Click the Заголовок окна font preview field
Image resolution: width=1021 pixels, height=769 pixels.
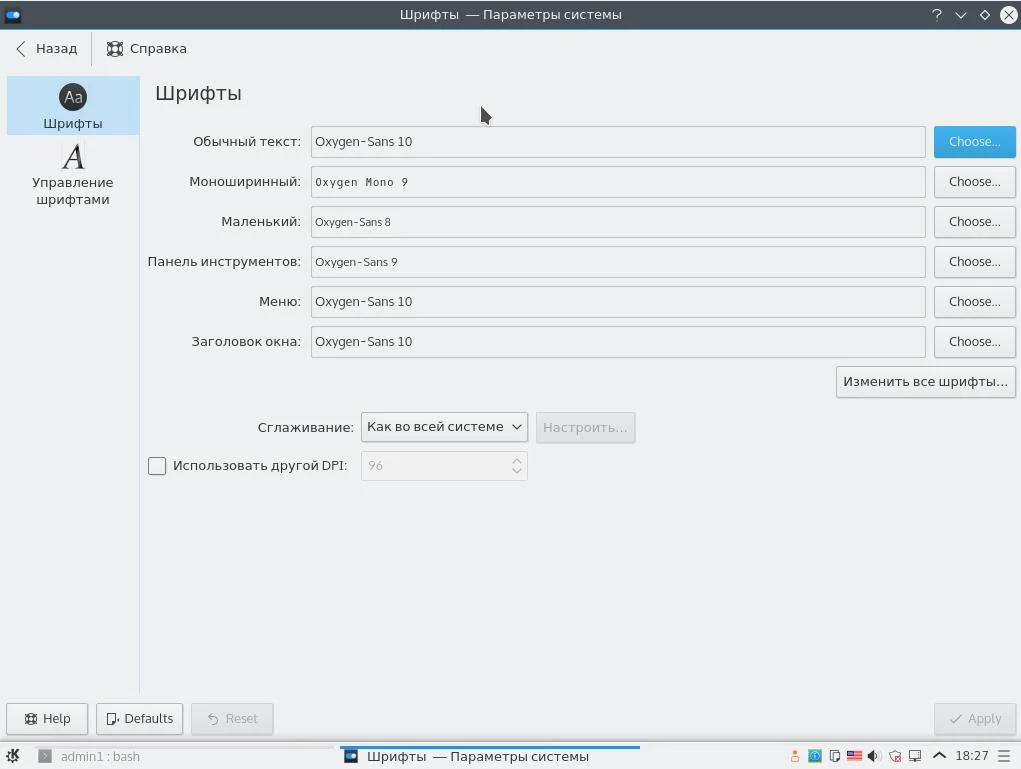pyautogui.click(x=618, y=342)
